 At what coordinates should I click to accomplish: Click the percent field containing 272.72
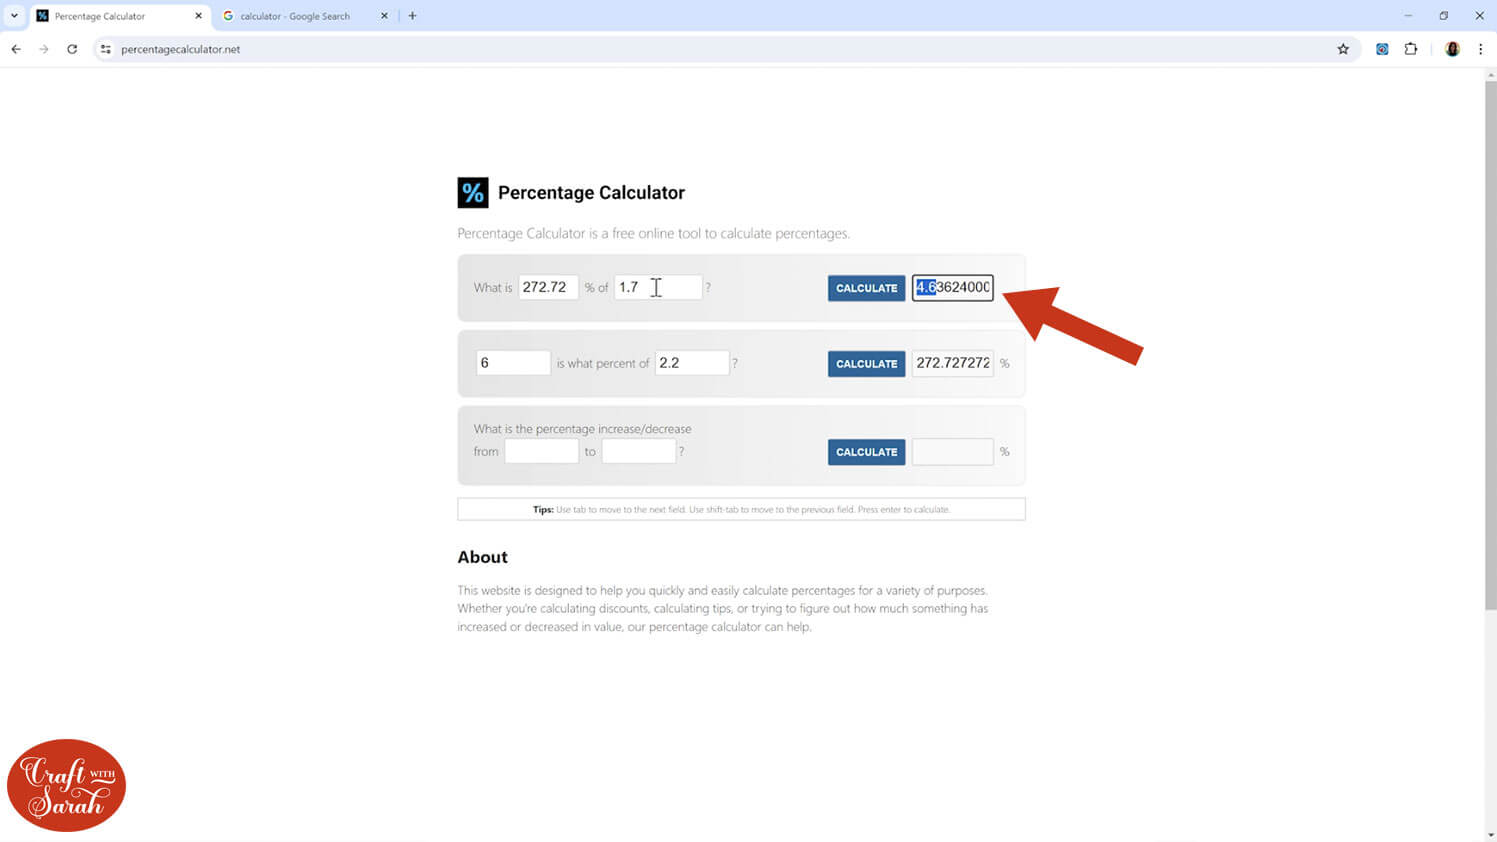point(548,287)
